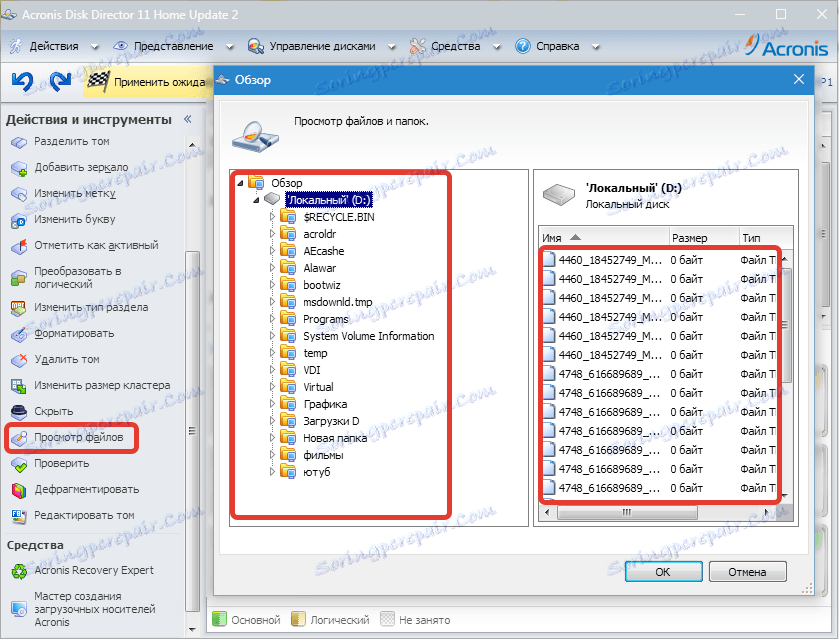Open the Действия menu
Screen dimensions: 839x639
pyautogui.click(x=54, y=47)
